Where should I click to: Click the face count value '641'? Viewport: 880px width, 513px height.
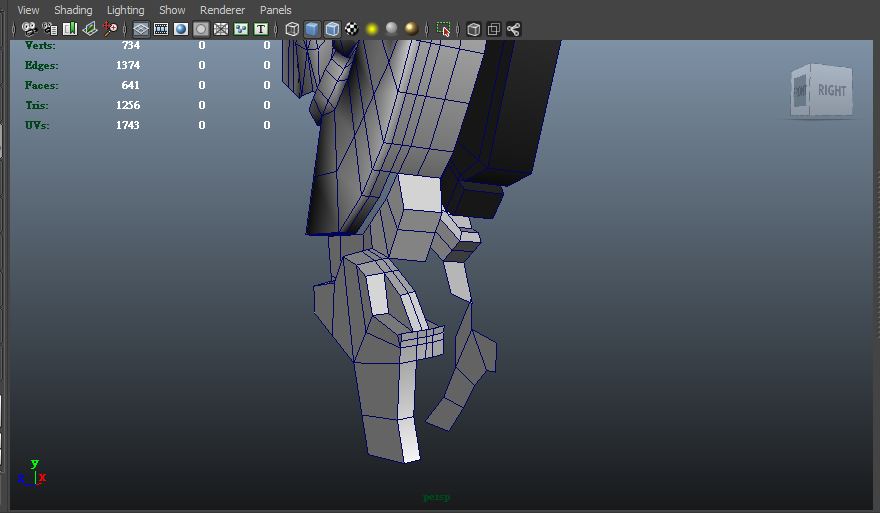(130, 85)
